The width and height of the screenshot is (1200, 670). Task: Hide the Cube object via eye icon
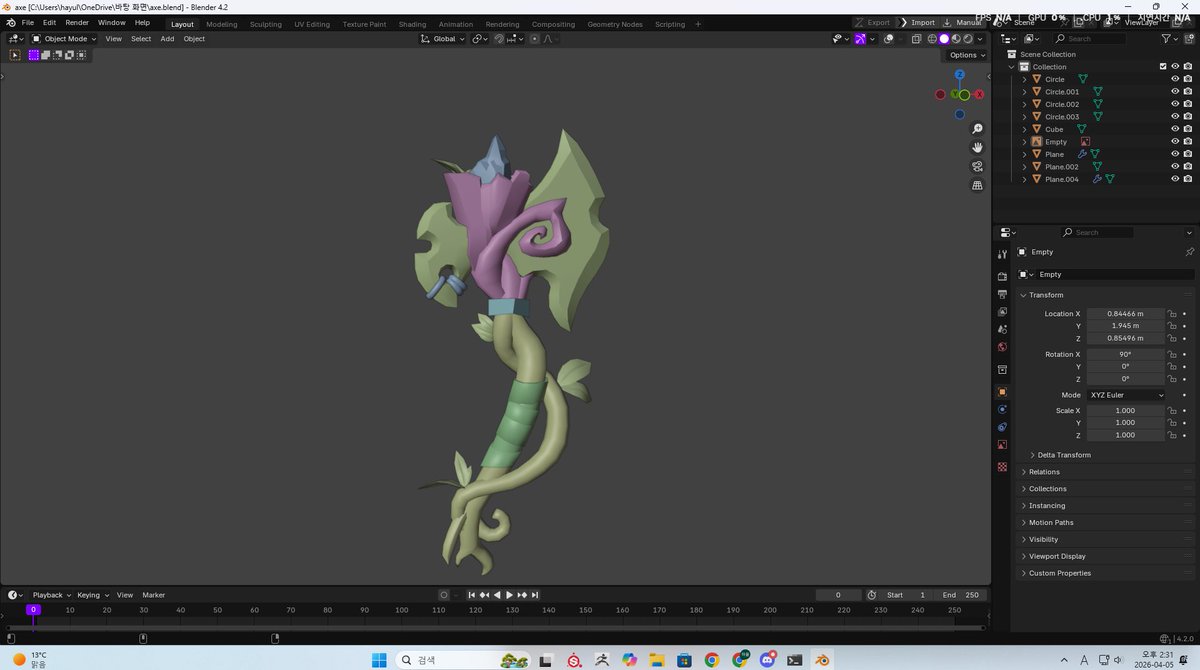pyautogui.click(x=1175, y=129)
